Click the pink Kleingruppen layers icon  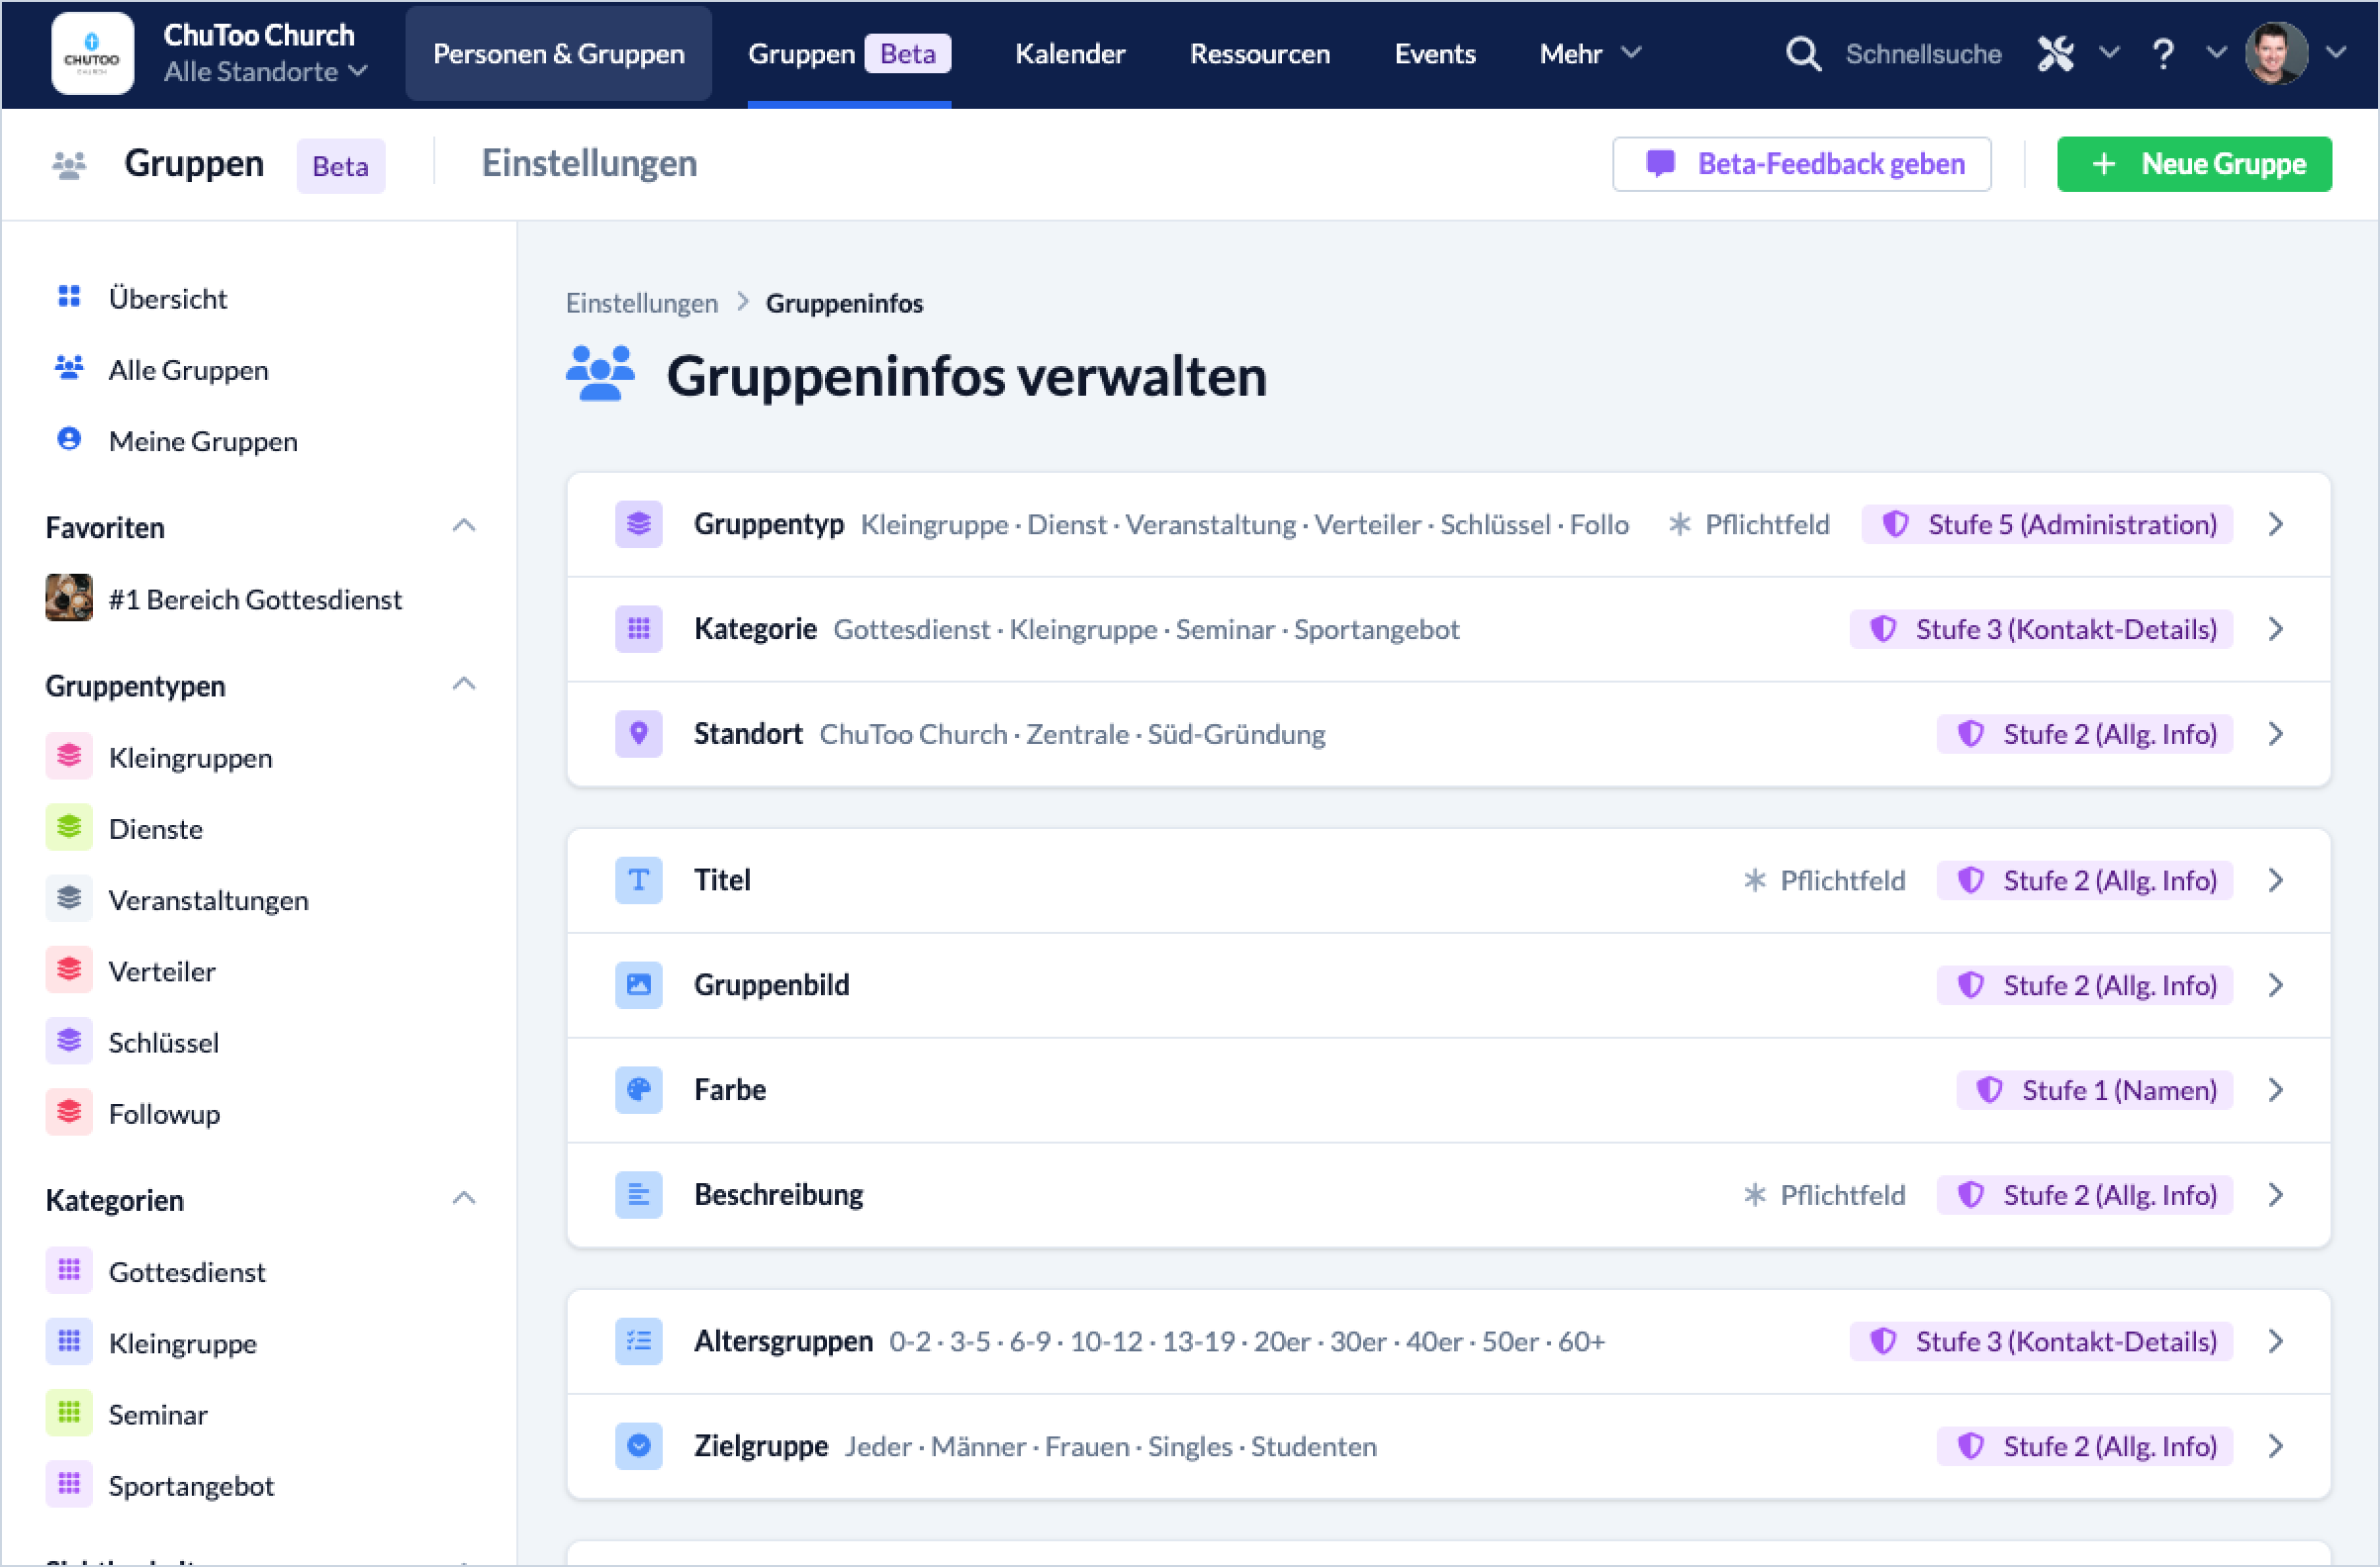(69, 757)
